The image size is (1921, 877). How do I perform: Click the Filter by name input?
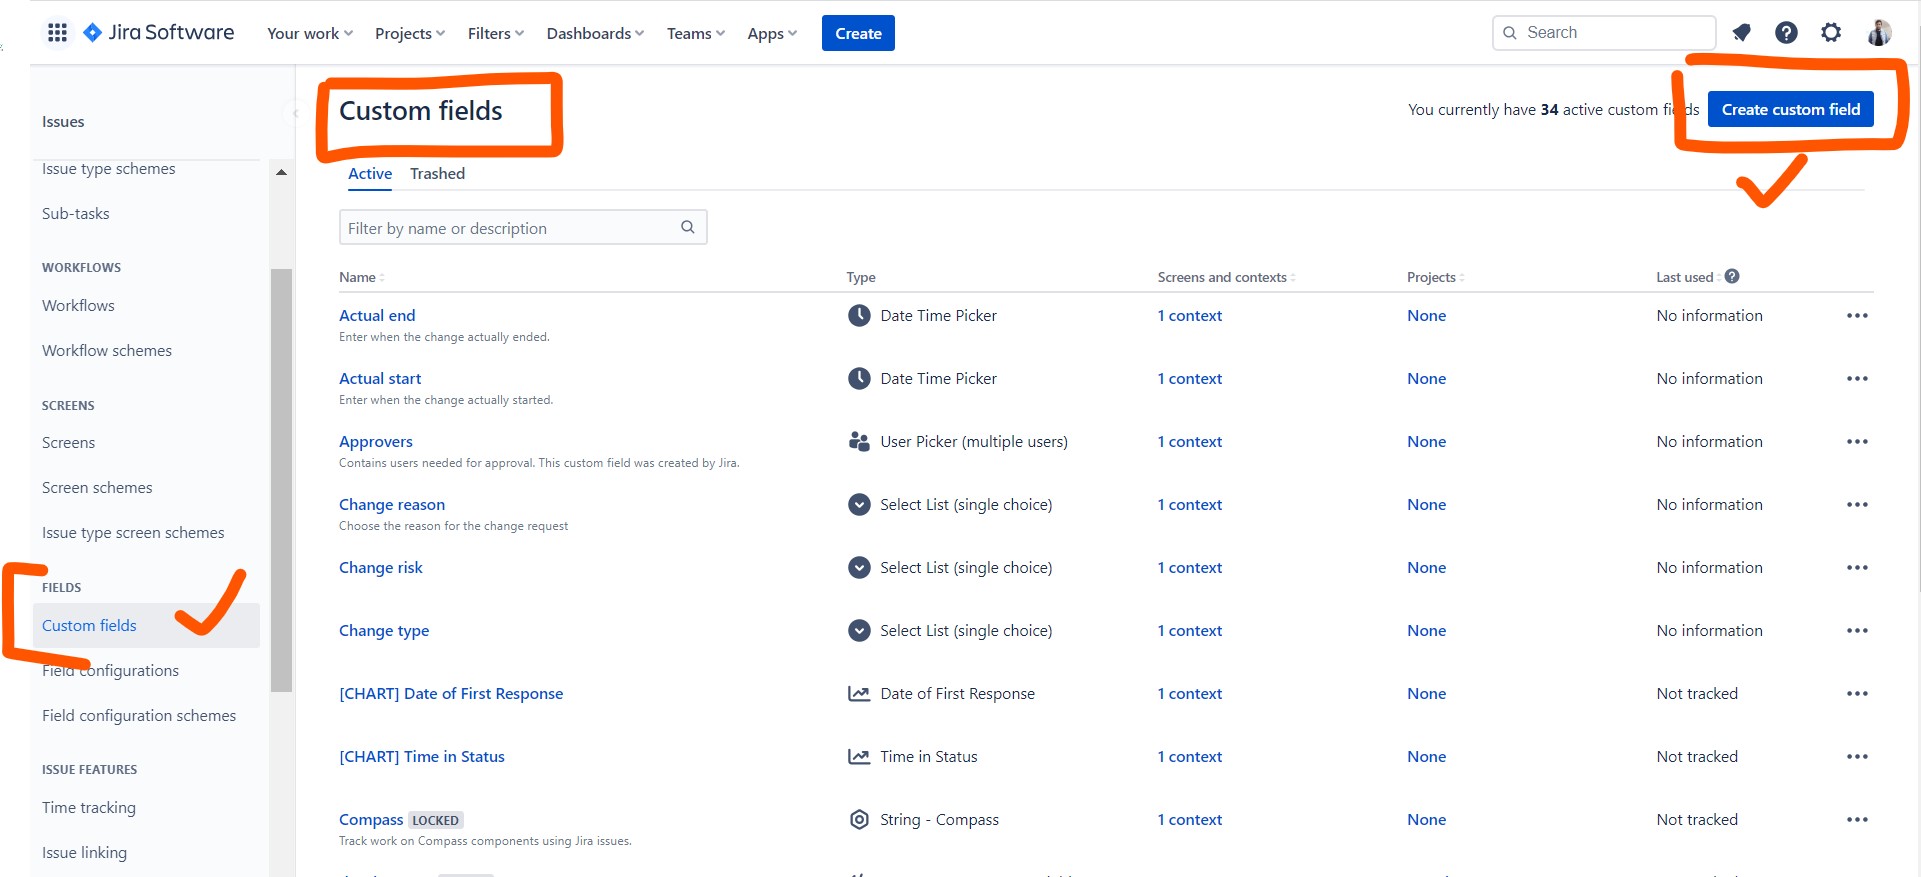510,228
